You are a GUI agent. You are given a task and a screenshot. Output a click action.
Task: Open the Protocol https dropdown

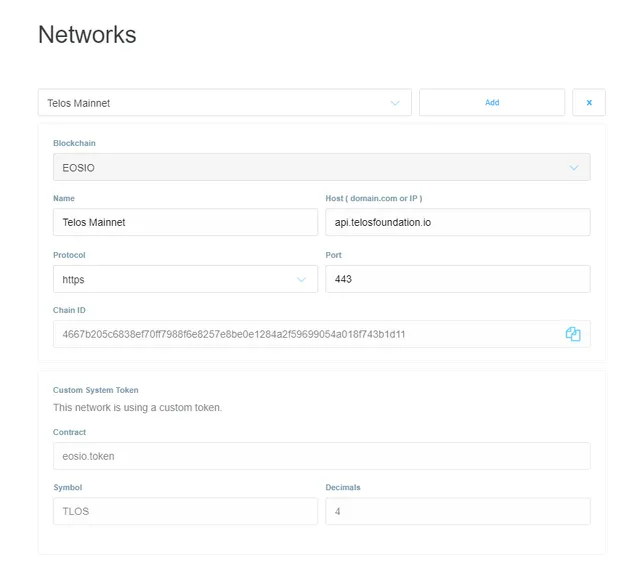(185, 279)
